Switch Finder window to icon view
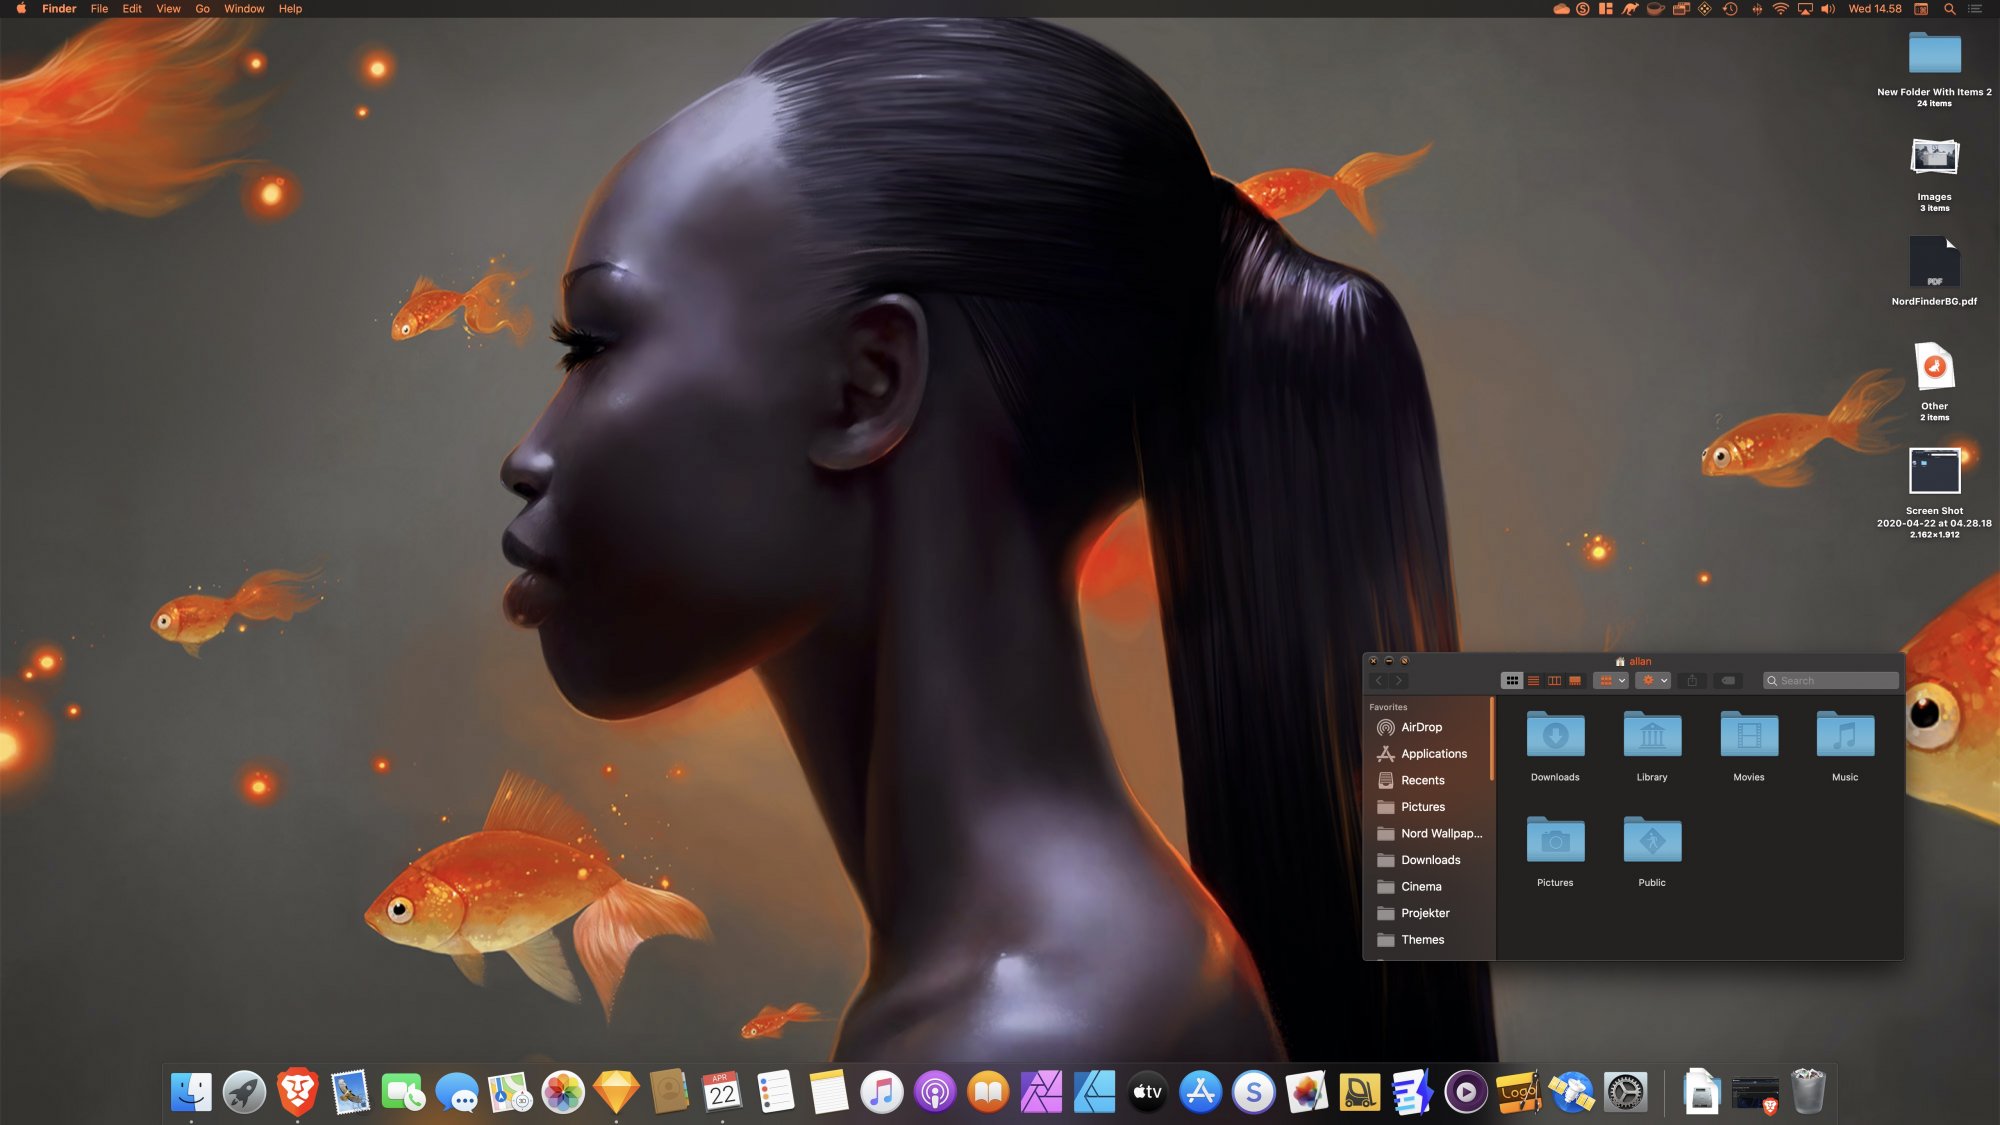This screenshot has height=1125, width=2000. [x=1512, y=681]
